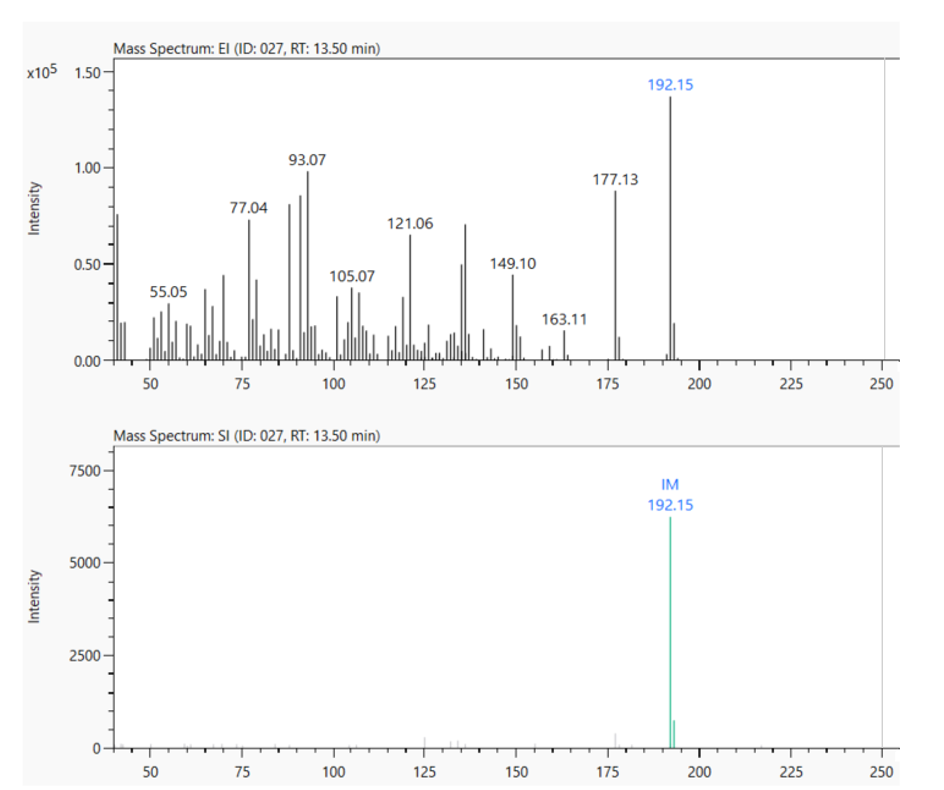The height and width of the screenshot is (790, 944).
Task: Click the 93.07 peak label
Action: coord(307,160)
